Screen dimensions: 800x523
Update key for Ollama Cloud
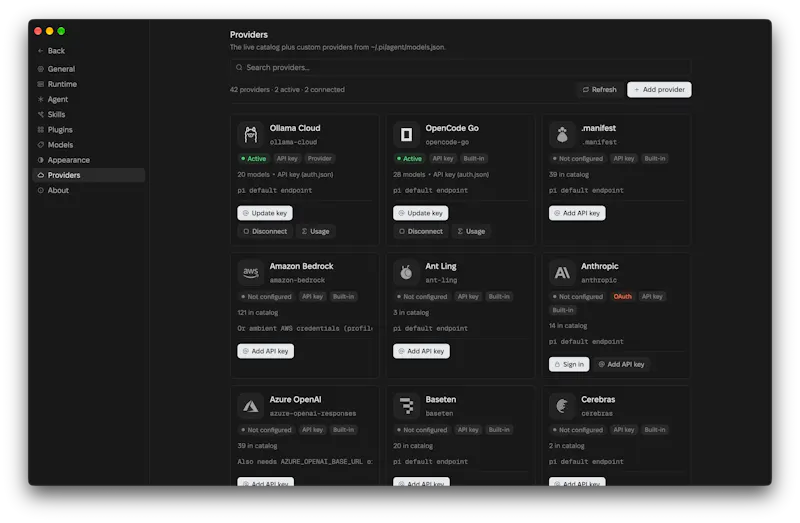click(x=265, y=213)
